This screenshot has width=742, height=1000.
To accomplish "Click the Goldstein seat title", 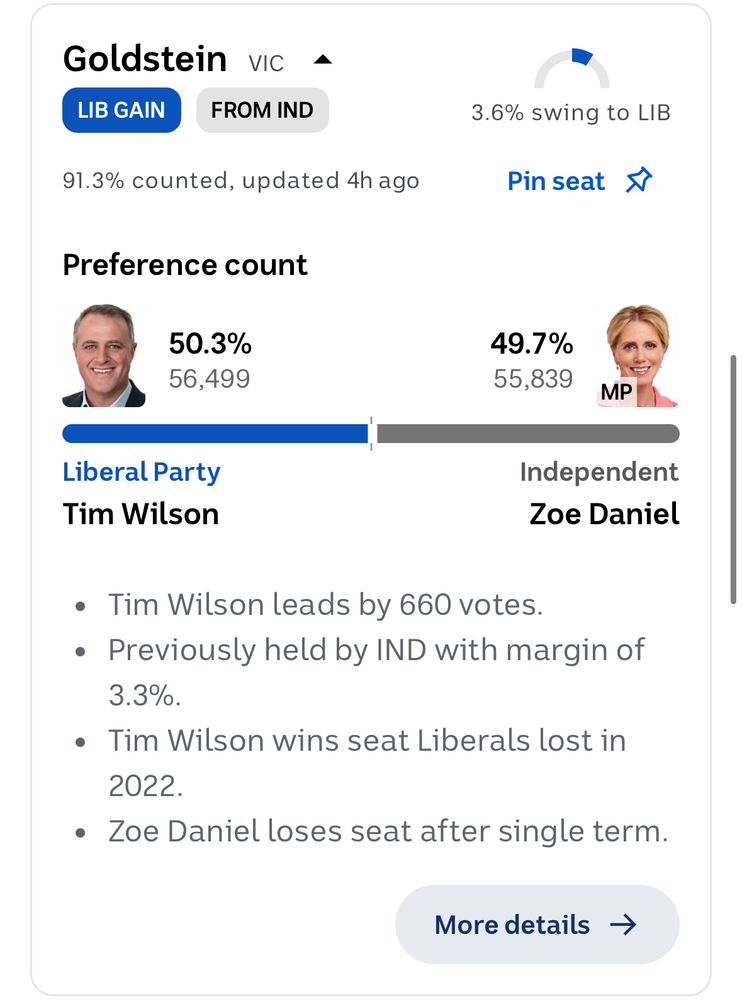I will click(x=145, y=59).
